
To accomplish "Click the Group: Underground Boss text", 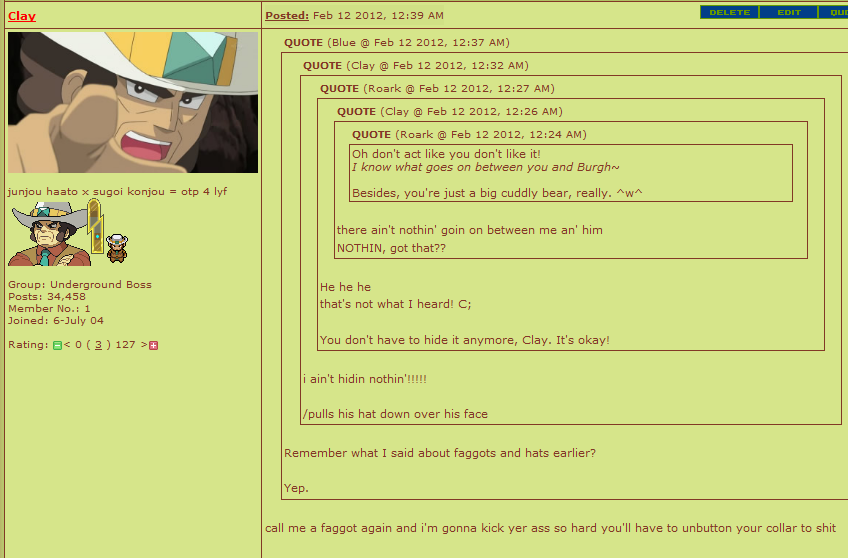I will (x=80, y=284).
